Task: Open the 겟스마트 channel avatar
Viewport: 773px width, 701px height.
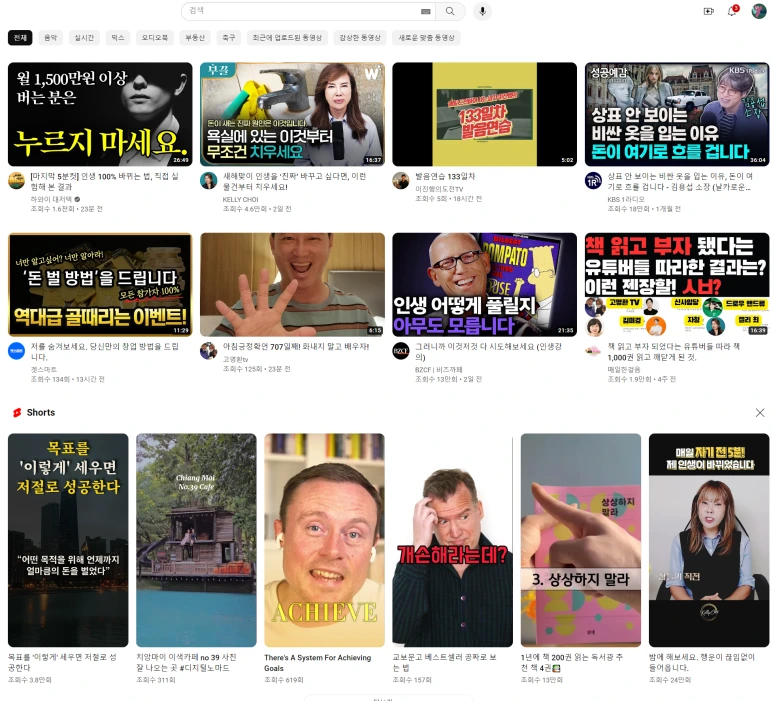Action: [x=16, y=351]
